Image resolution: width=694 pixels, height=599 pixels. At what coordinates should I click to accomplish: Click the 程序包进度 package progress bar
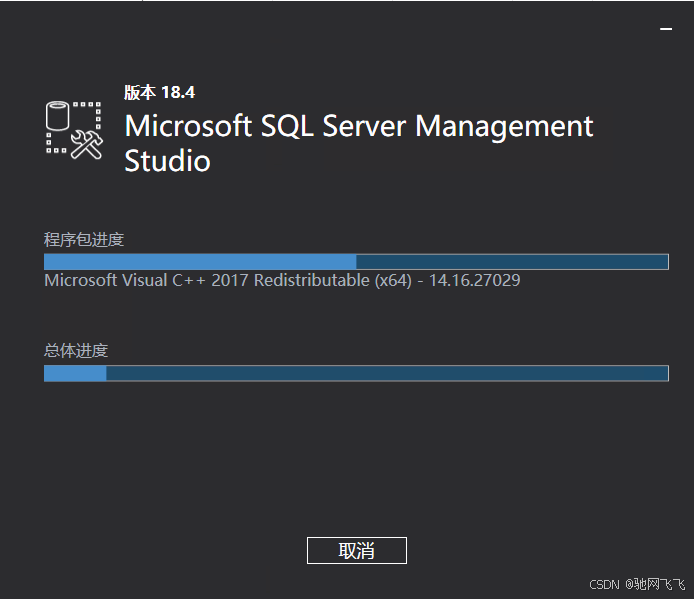[356, 262]
